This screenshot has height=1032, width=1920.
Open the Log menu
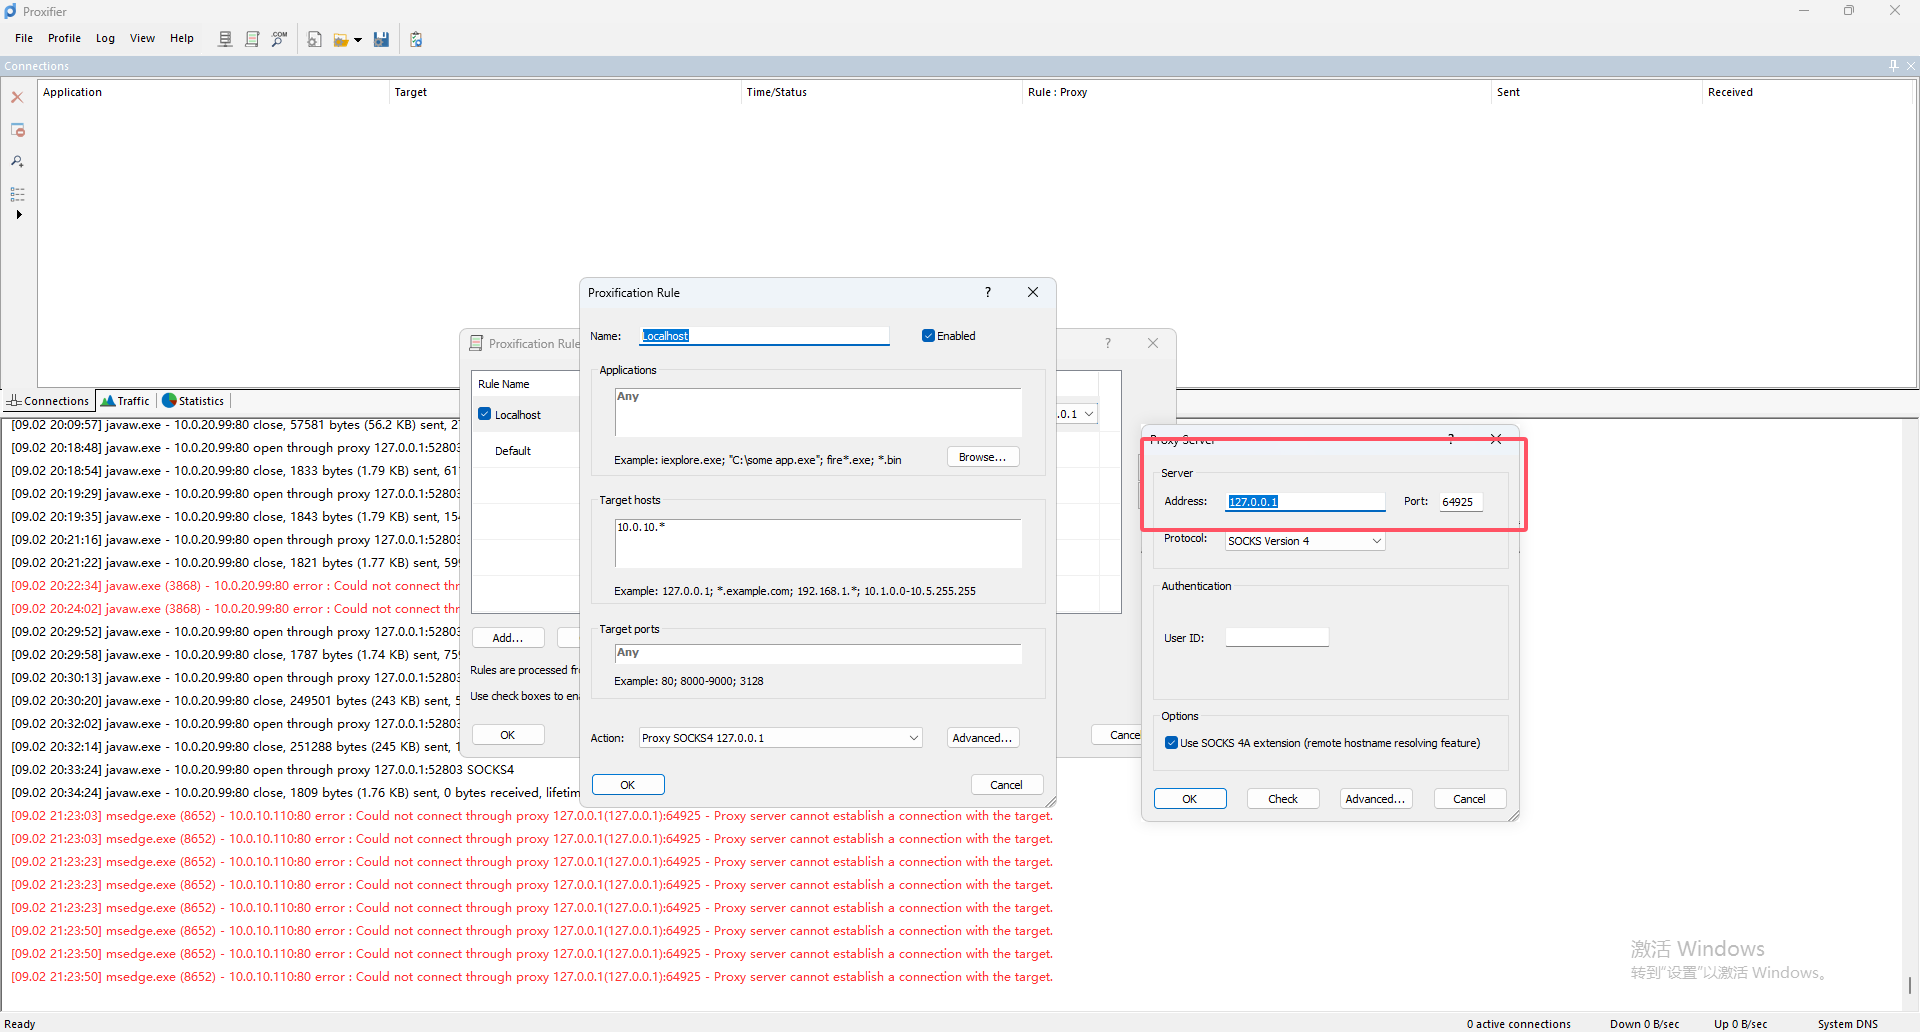coord(105,38)
